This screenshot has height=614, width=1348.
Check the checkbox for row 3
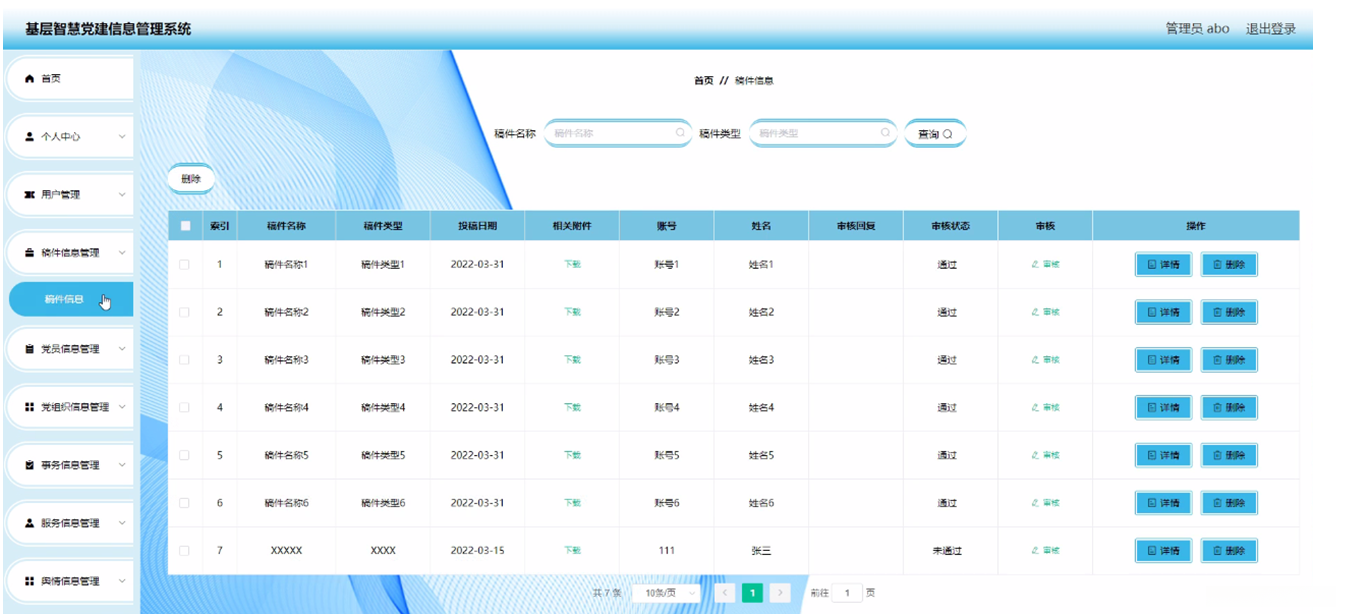(x=184, y=360)
